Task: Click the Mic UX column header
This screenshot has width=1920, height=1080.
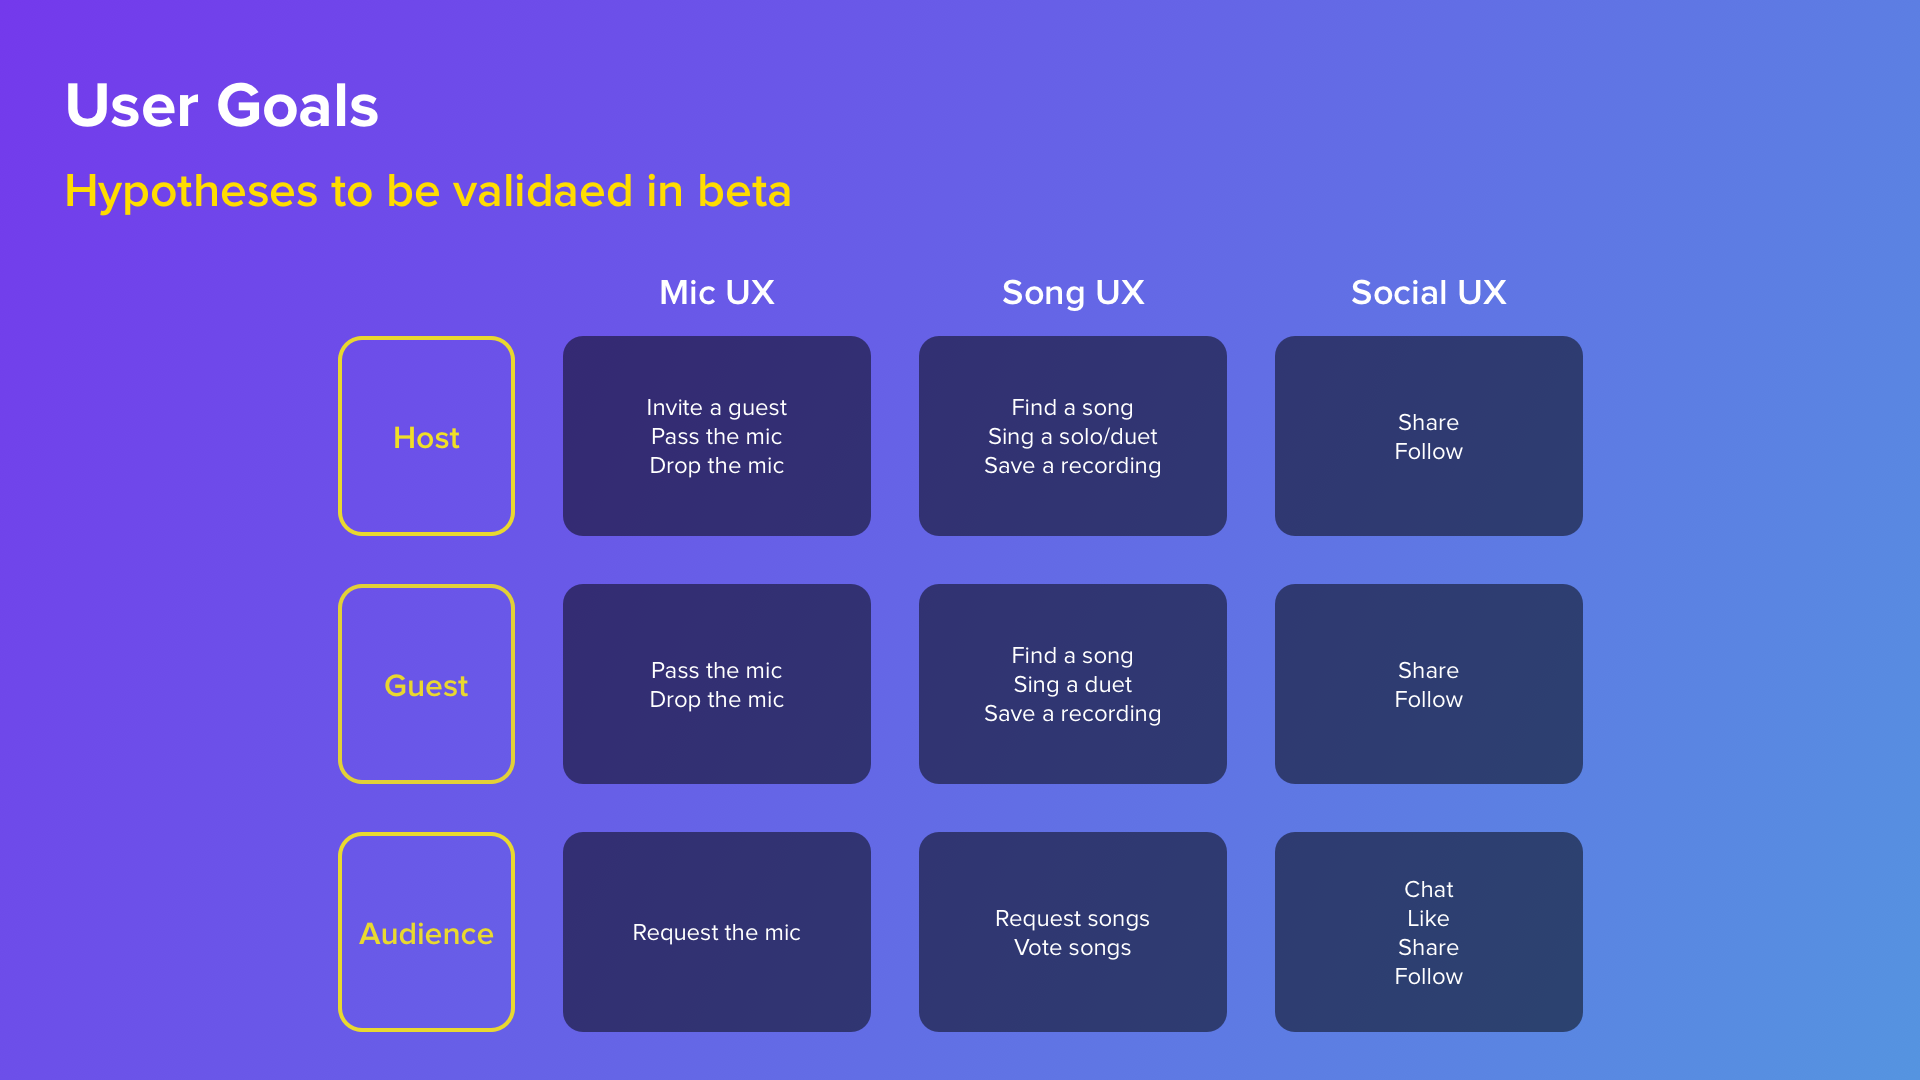Action: pyautogui.click(x=717, y=292)
